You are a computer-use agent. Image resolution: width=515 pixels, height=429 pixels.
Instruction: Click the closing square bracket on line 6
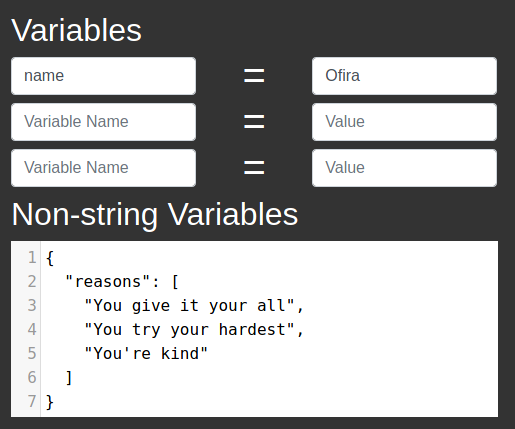pos(69,378)
